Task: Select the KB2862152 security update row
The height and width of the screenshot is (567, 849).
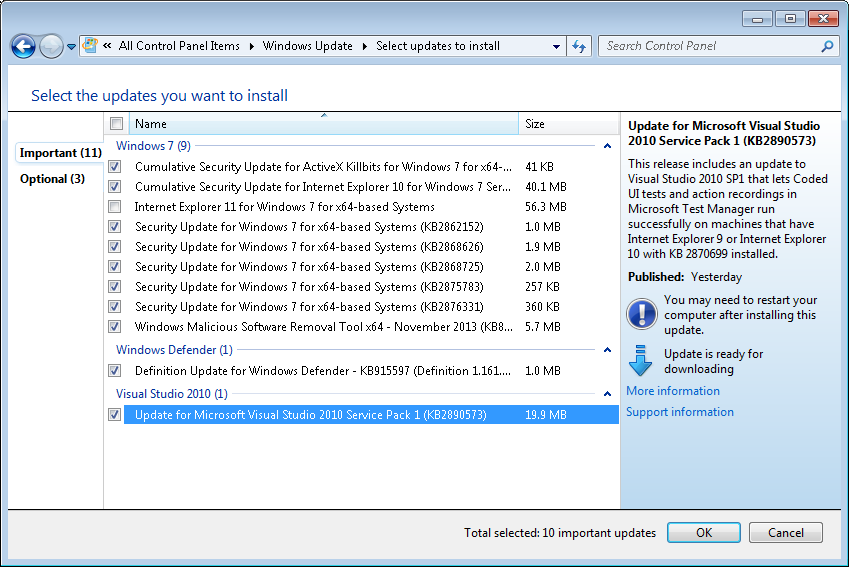Action: [x=371, y=227]
